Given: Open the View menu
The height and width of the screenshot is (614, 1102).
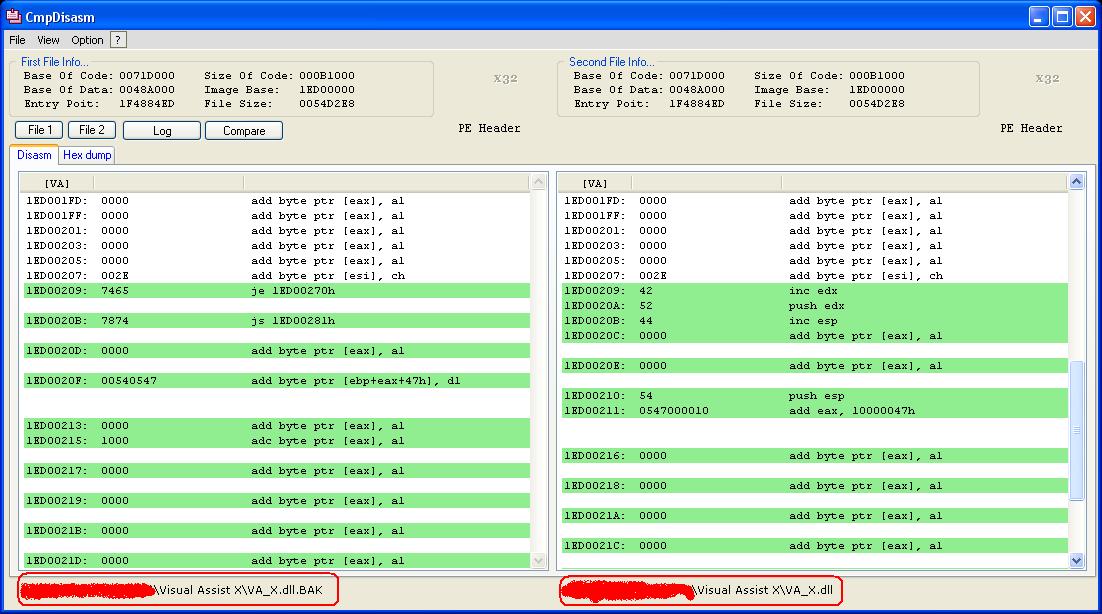Looking at the screenshot, I should coord(48,40).
